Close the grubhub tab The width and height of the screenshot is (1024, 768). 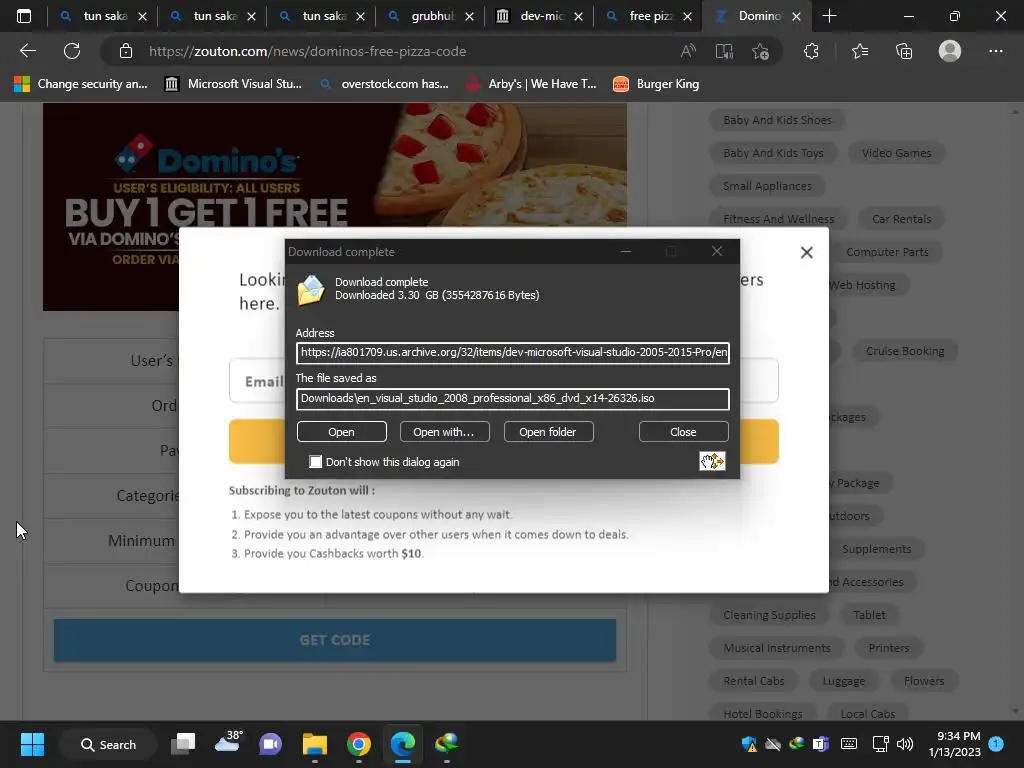(x=470, y=16)
